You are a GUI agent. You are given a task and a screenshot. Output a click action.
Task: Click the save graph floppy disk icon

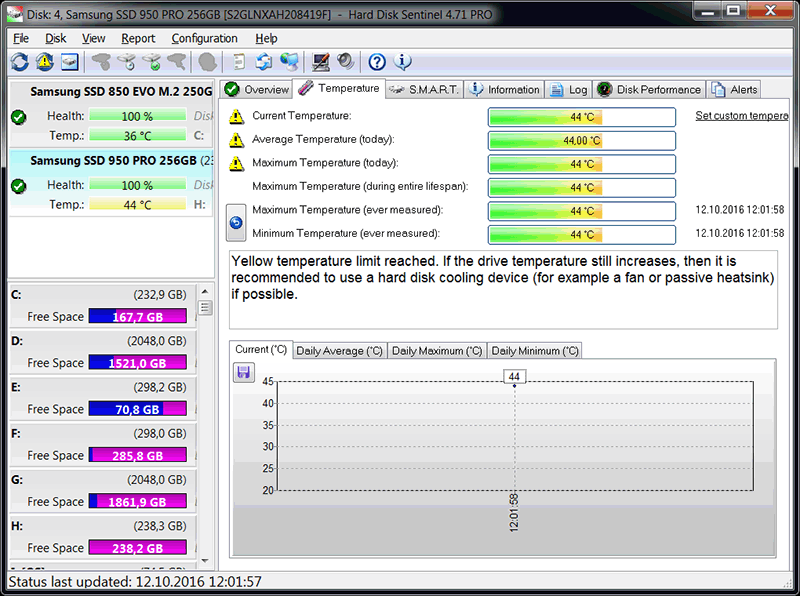click(243, 372)
